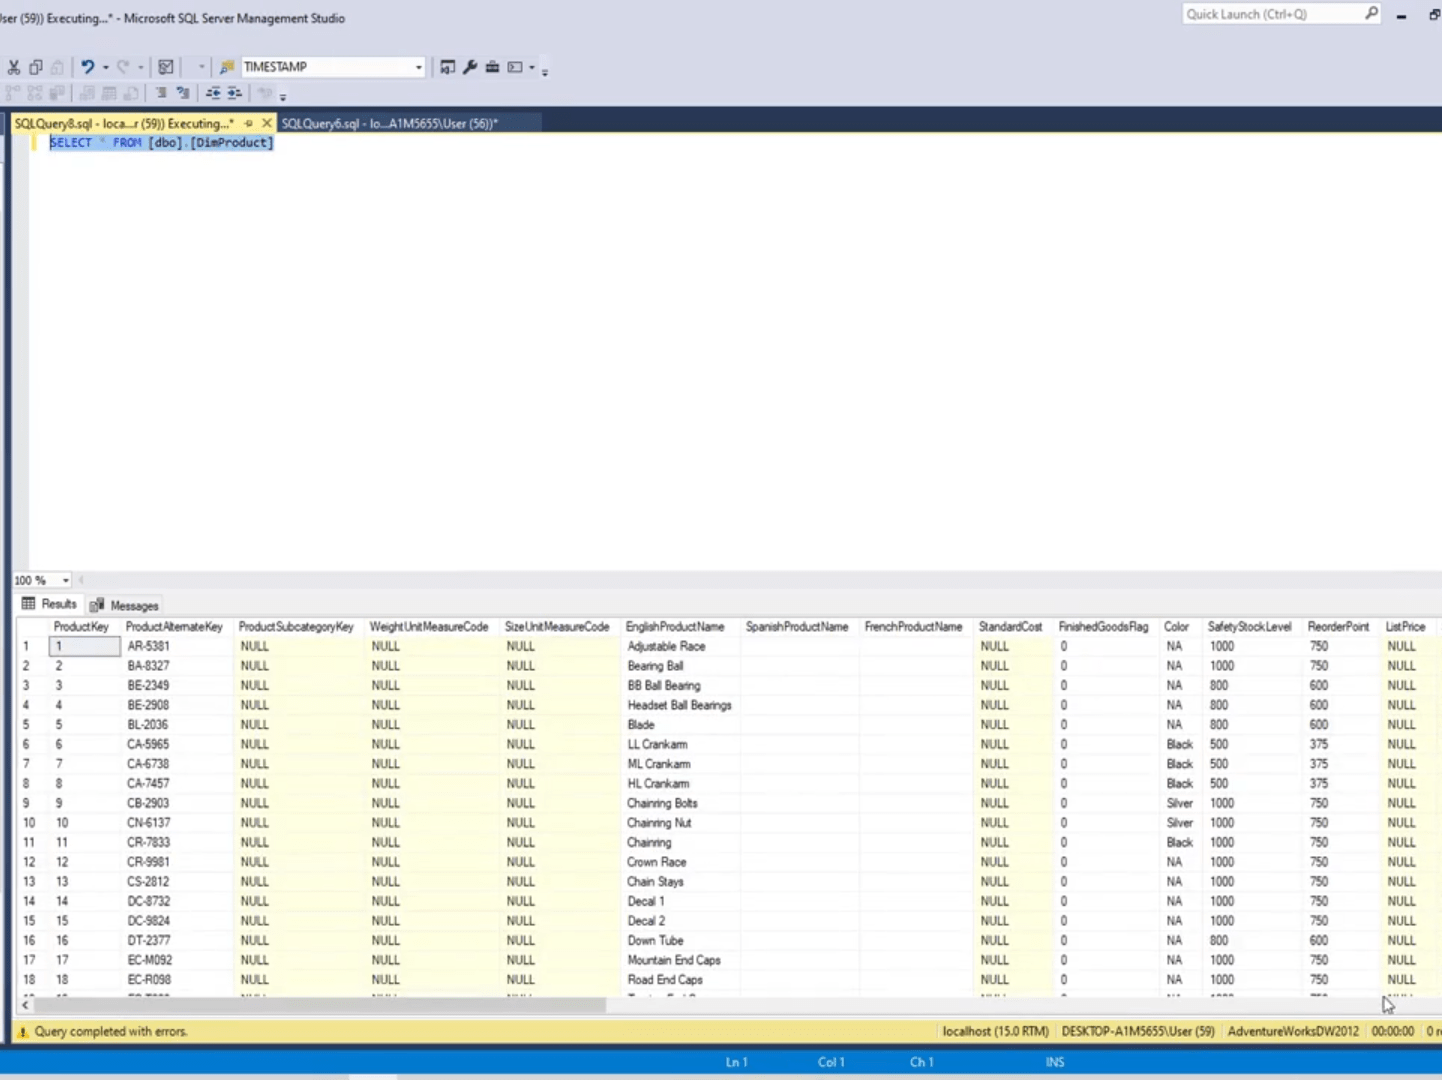Click the ProductAlternateKey column header

pos(174,627)
